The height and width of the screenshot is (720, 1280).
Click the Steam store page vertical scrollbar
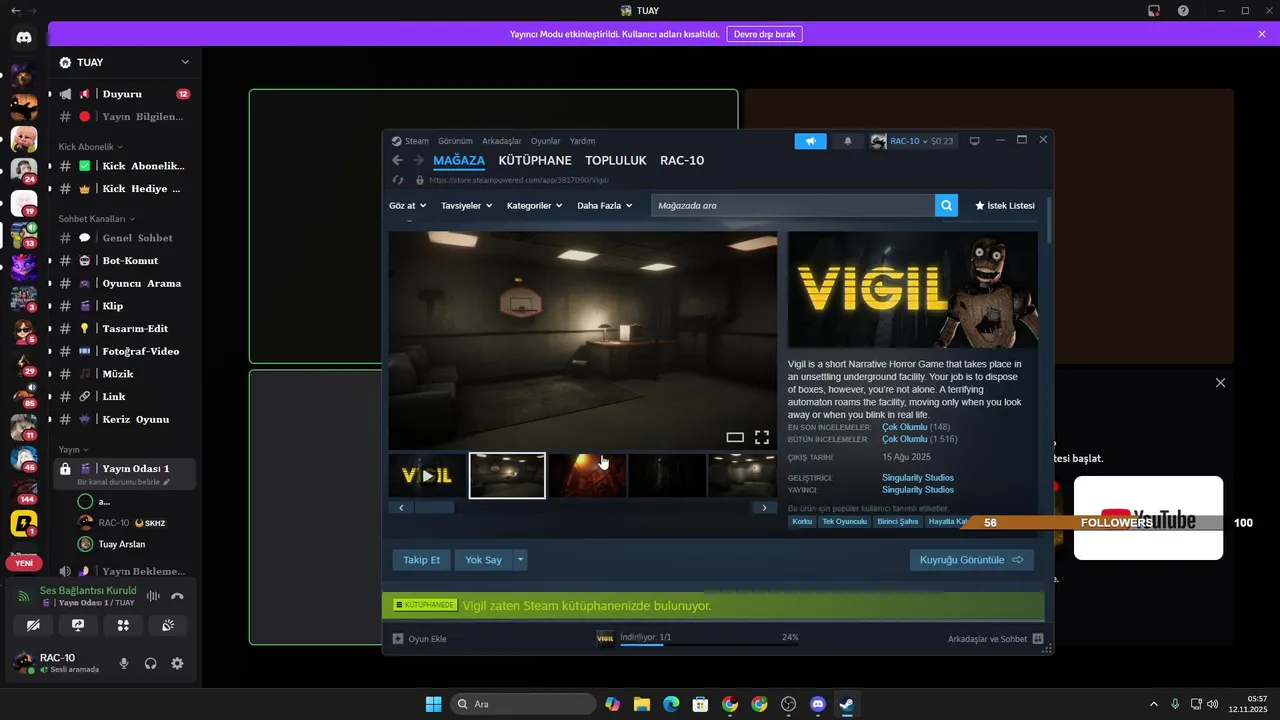(1048, 221)
